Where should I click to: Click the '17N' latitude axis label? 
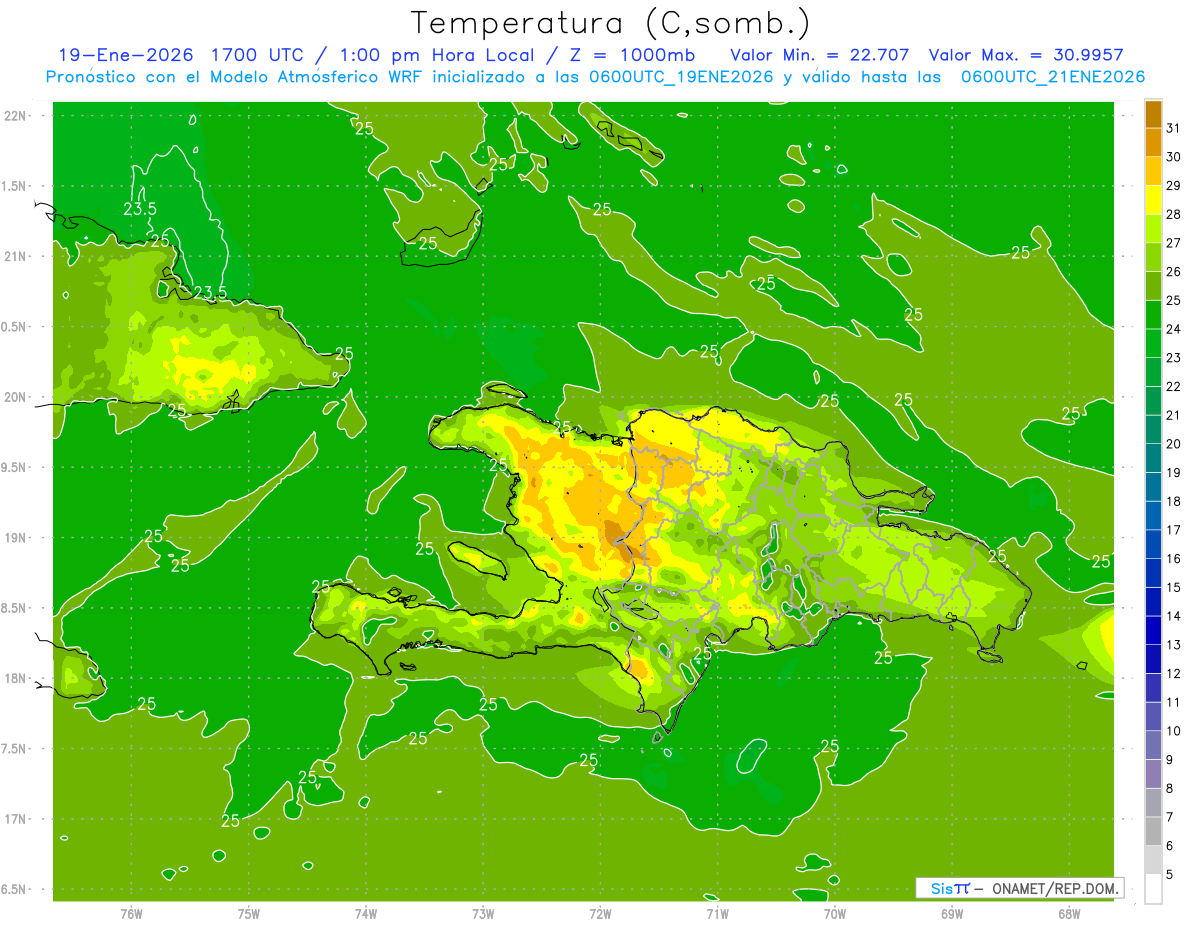[x=15, y=819]
